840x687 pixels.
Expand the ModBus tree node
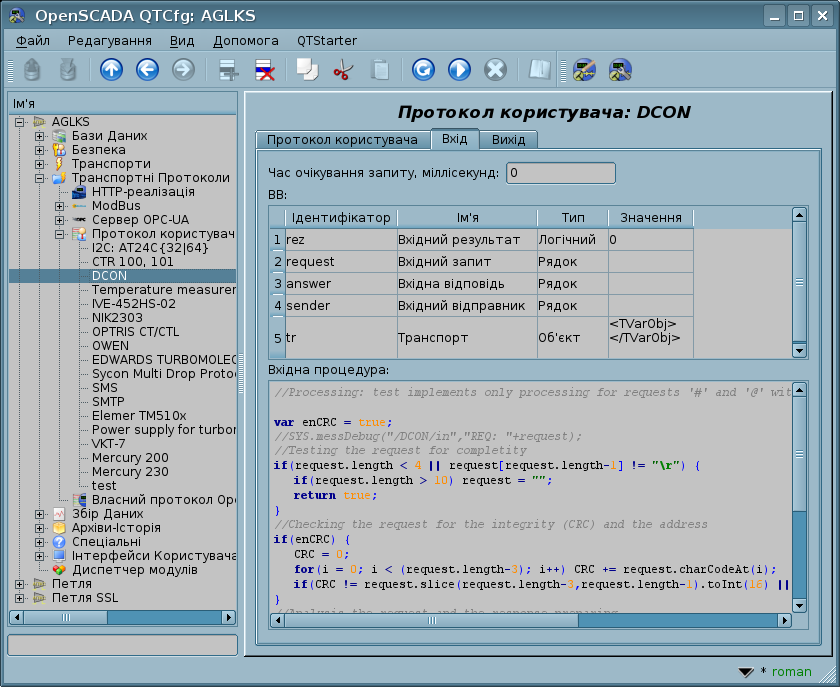[60, 206]
